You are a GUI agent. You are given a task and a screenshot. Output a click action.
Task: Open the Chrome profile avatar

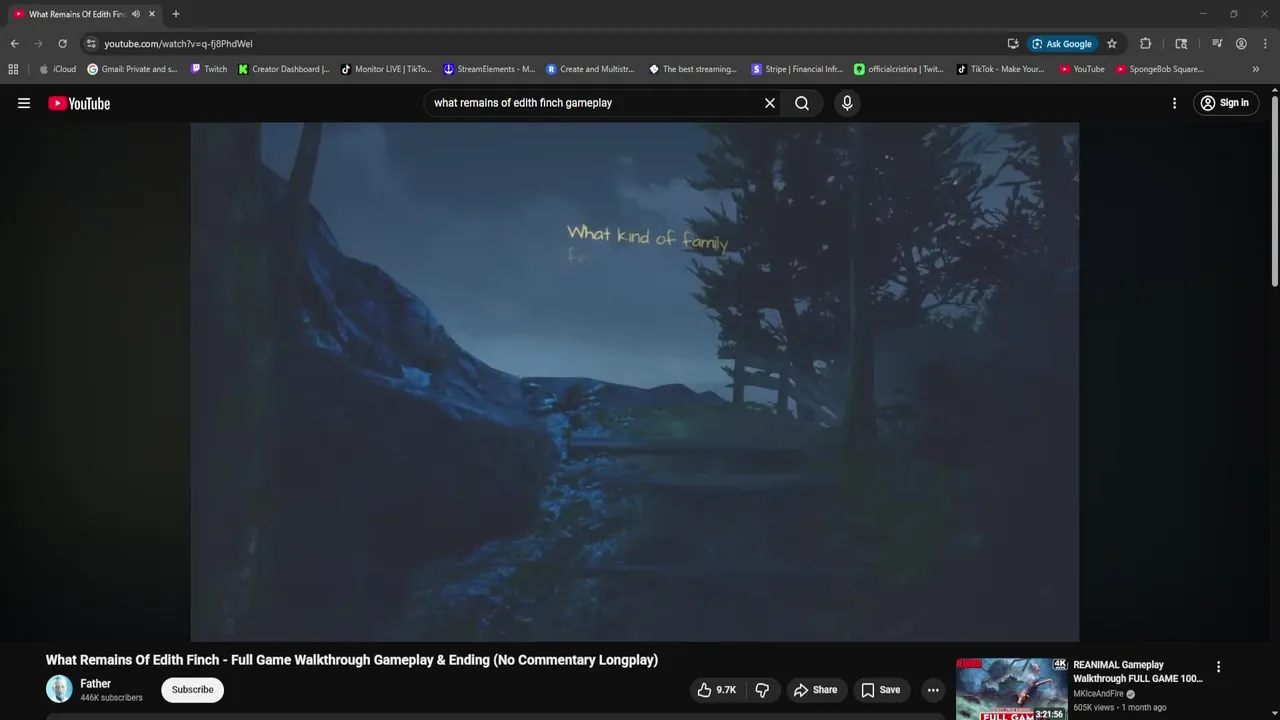click(1241, 44)
